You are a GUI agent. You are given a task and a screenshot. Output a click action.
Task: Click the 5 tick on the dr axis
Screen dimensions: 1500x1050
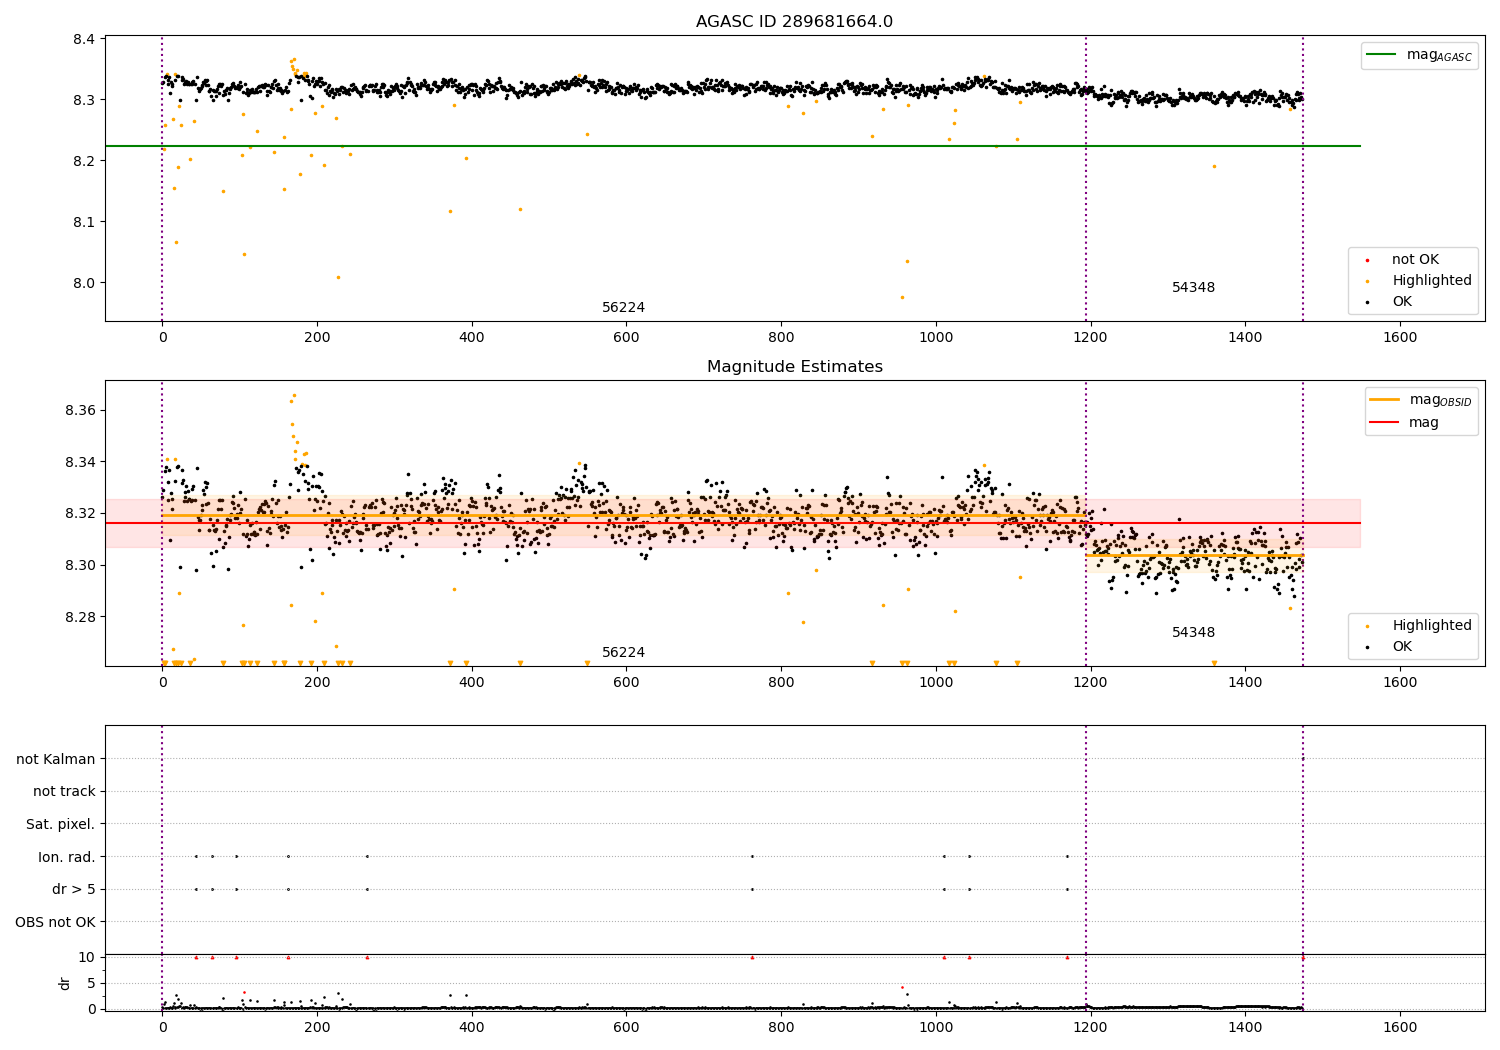(x=91, y=983)
